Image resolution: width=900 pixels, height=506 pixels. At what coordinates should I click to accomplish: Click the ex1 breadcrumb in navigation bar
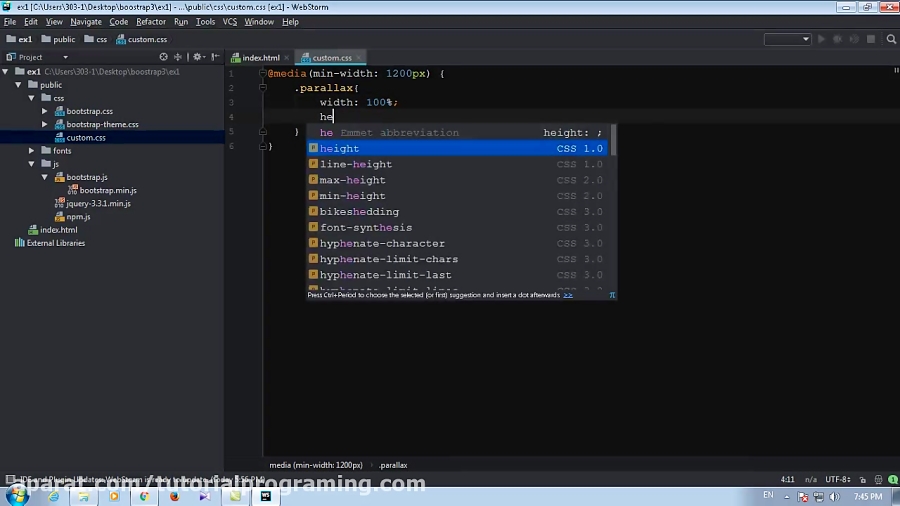click(20, 39)
